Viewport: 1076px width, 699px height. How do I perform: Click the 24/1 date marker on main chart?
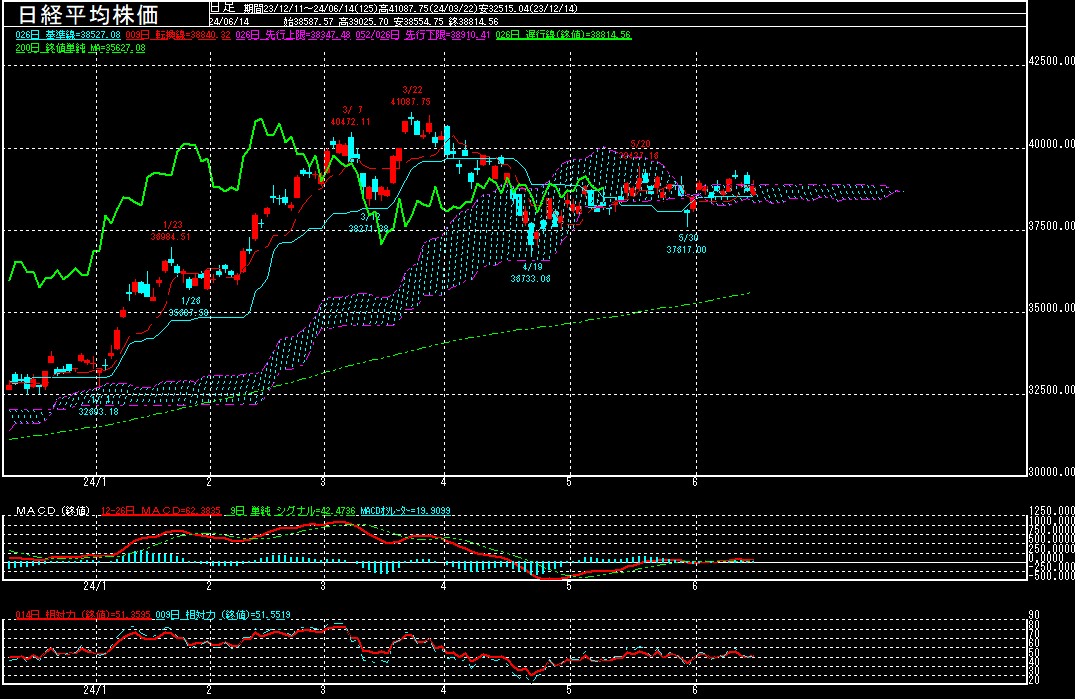(x=95, y=482)
